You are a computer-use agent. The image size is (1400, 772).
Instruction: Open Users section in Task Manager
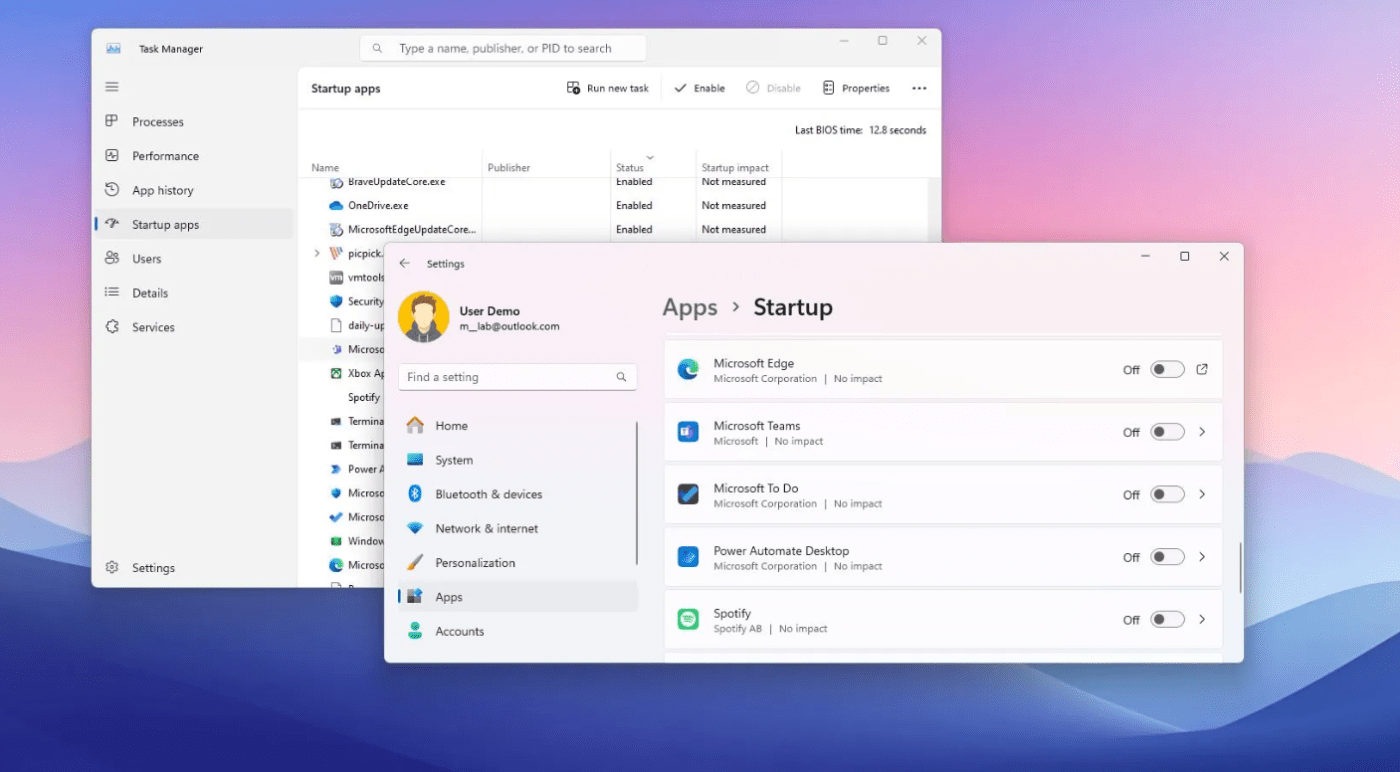193,259
